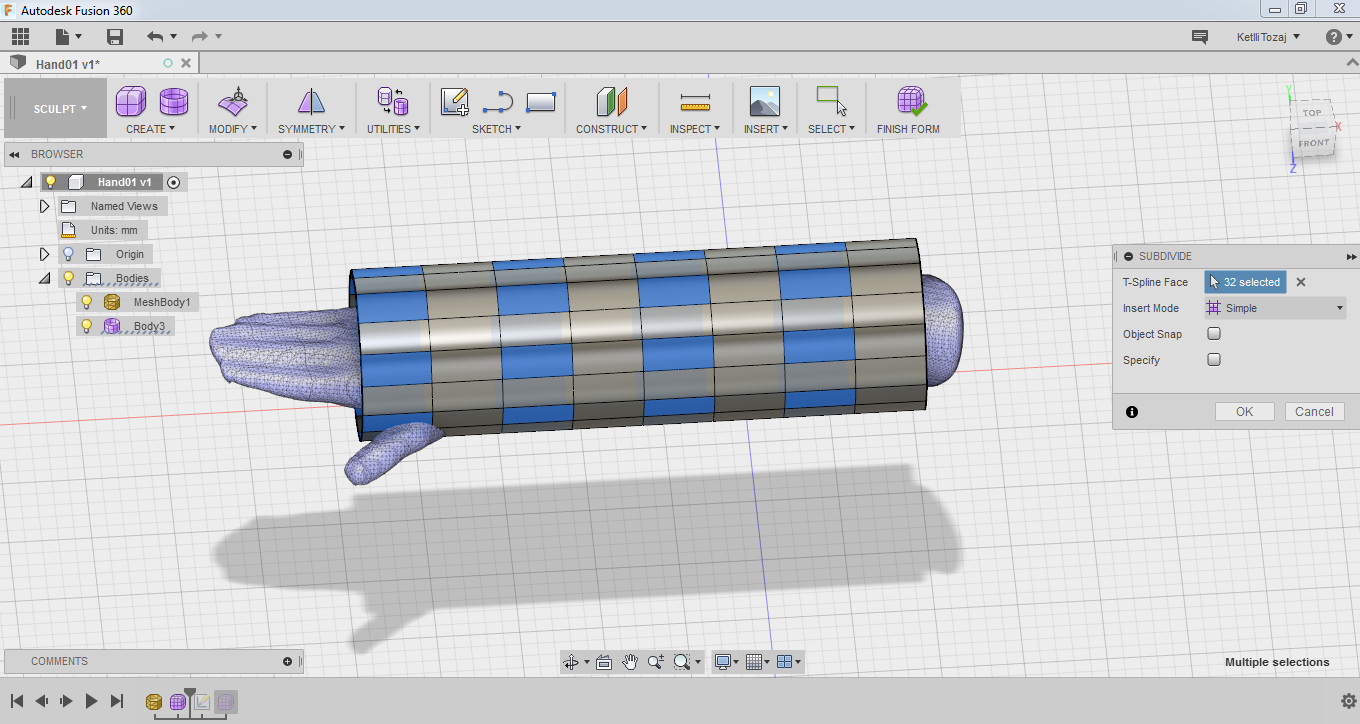The width and height of the screenshot is (1360, 724).
Task: Open the File menu dropdown
Action: tap(68, 37)
